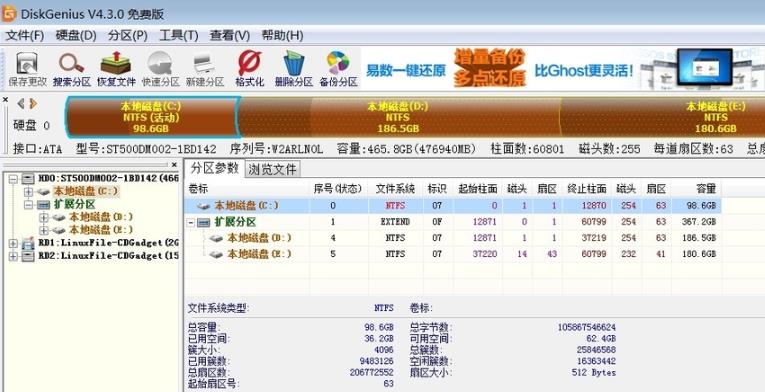Expand RD1:LinuxFile-CDGadget tree node
The width and height of the screenshot is (765, 392).
coord(13,243)
